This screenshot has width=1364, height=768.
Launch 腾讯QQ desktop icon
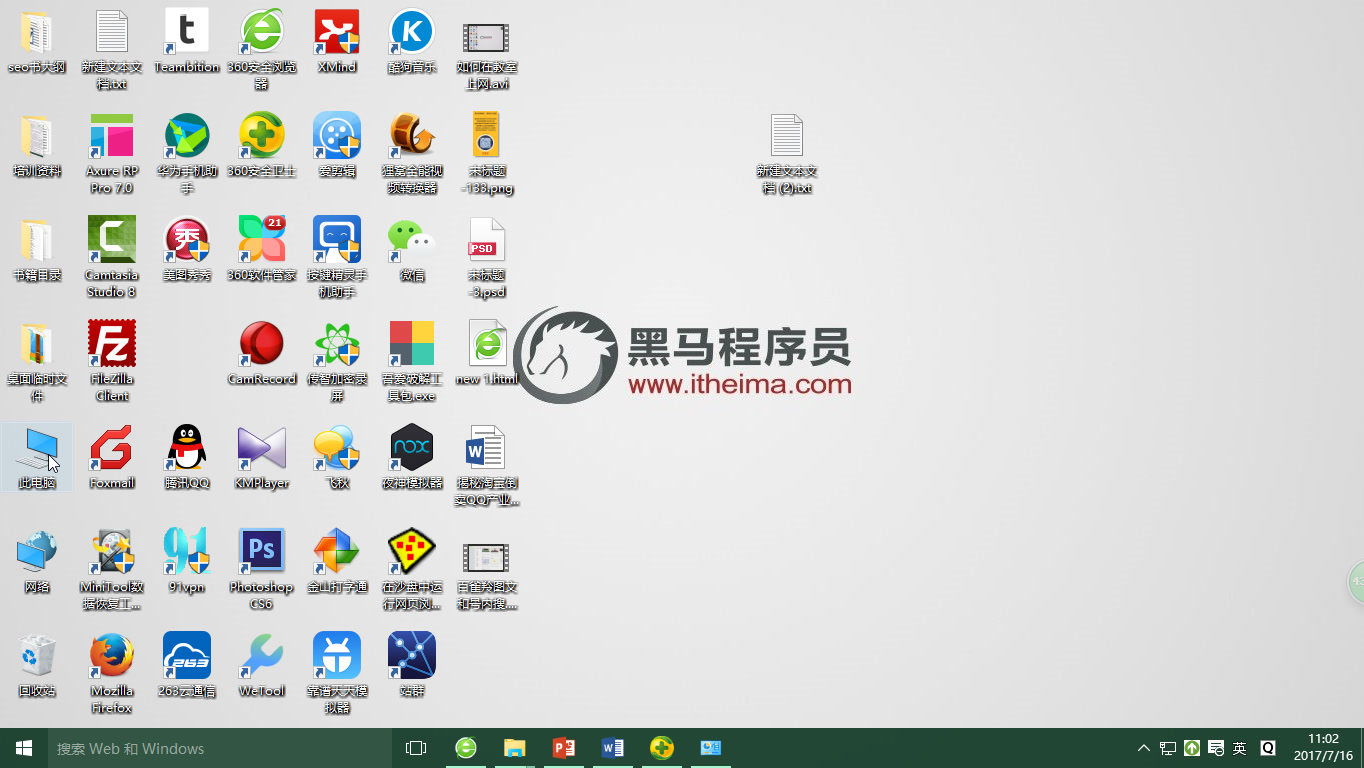point(187,457)
